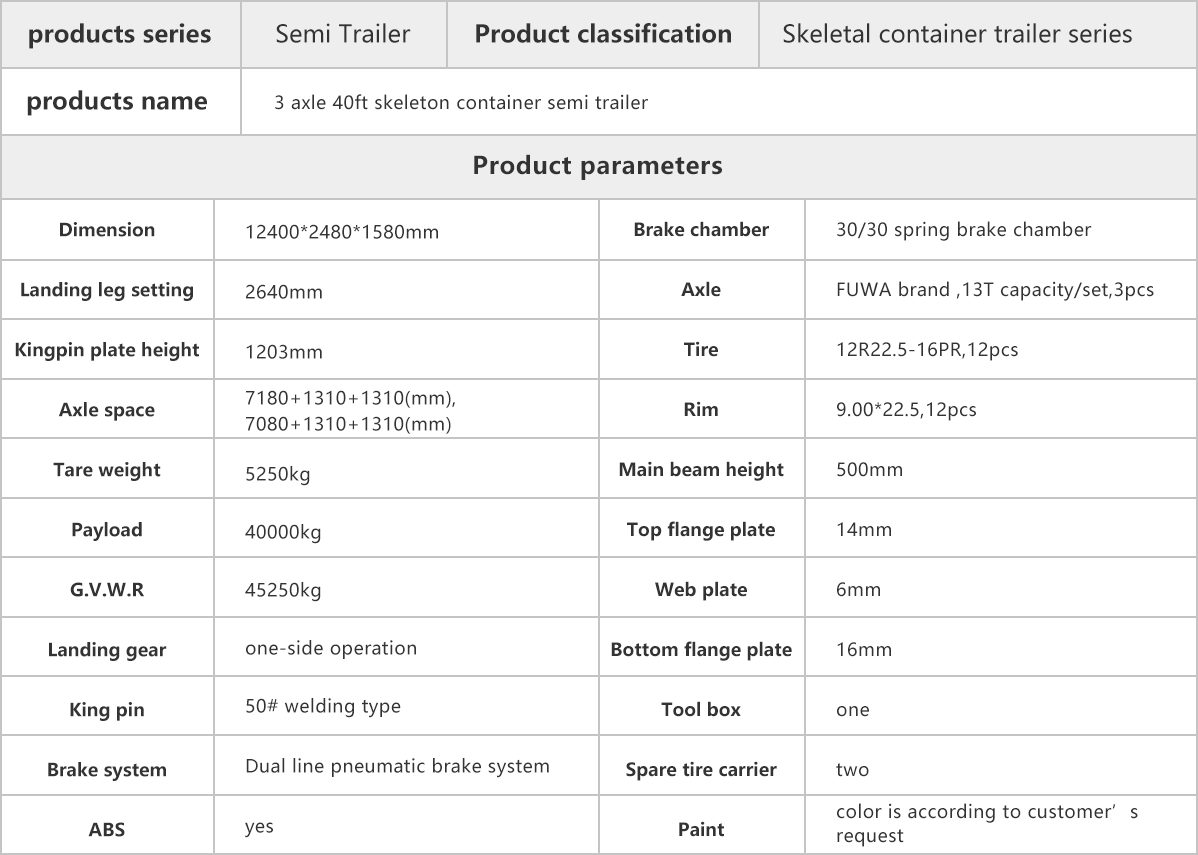Select the Rim value 9.00*22.5,12pcs
This screenshot has width=1198, height=855.
[x=906, y=410]
